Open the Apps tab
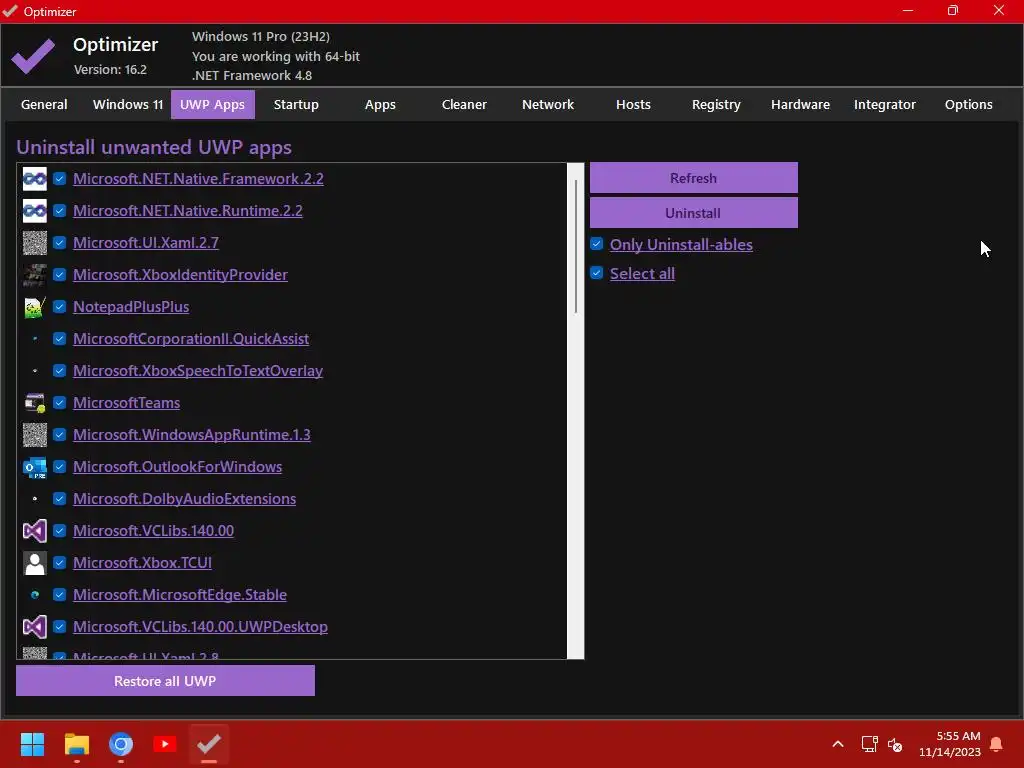 click(380, 104)
